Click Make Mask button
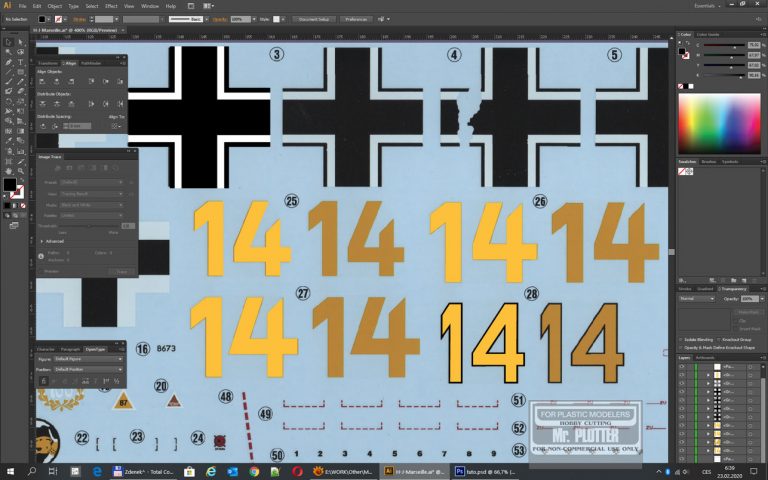The image size is (768, 480). [x=748, y=312]
